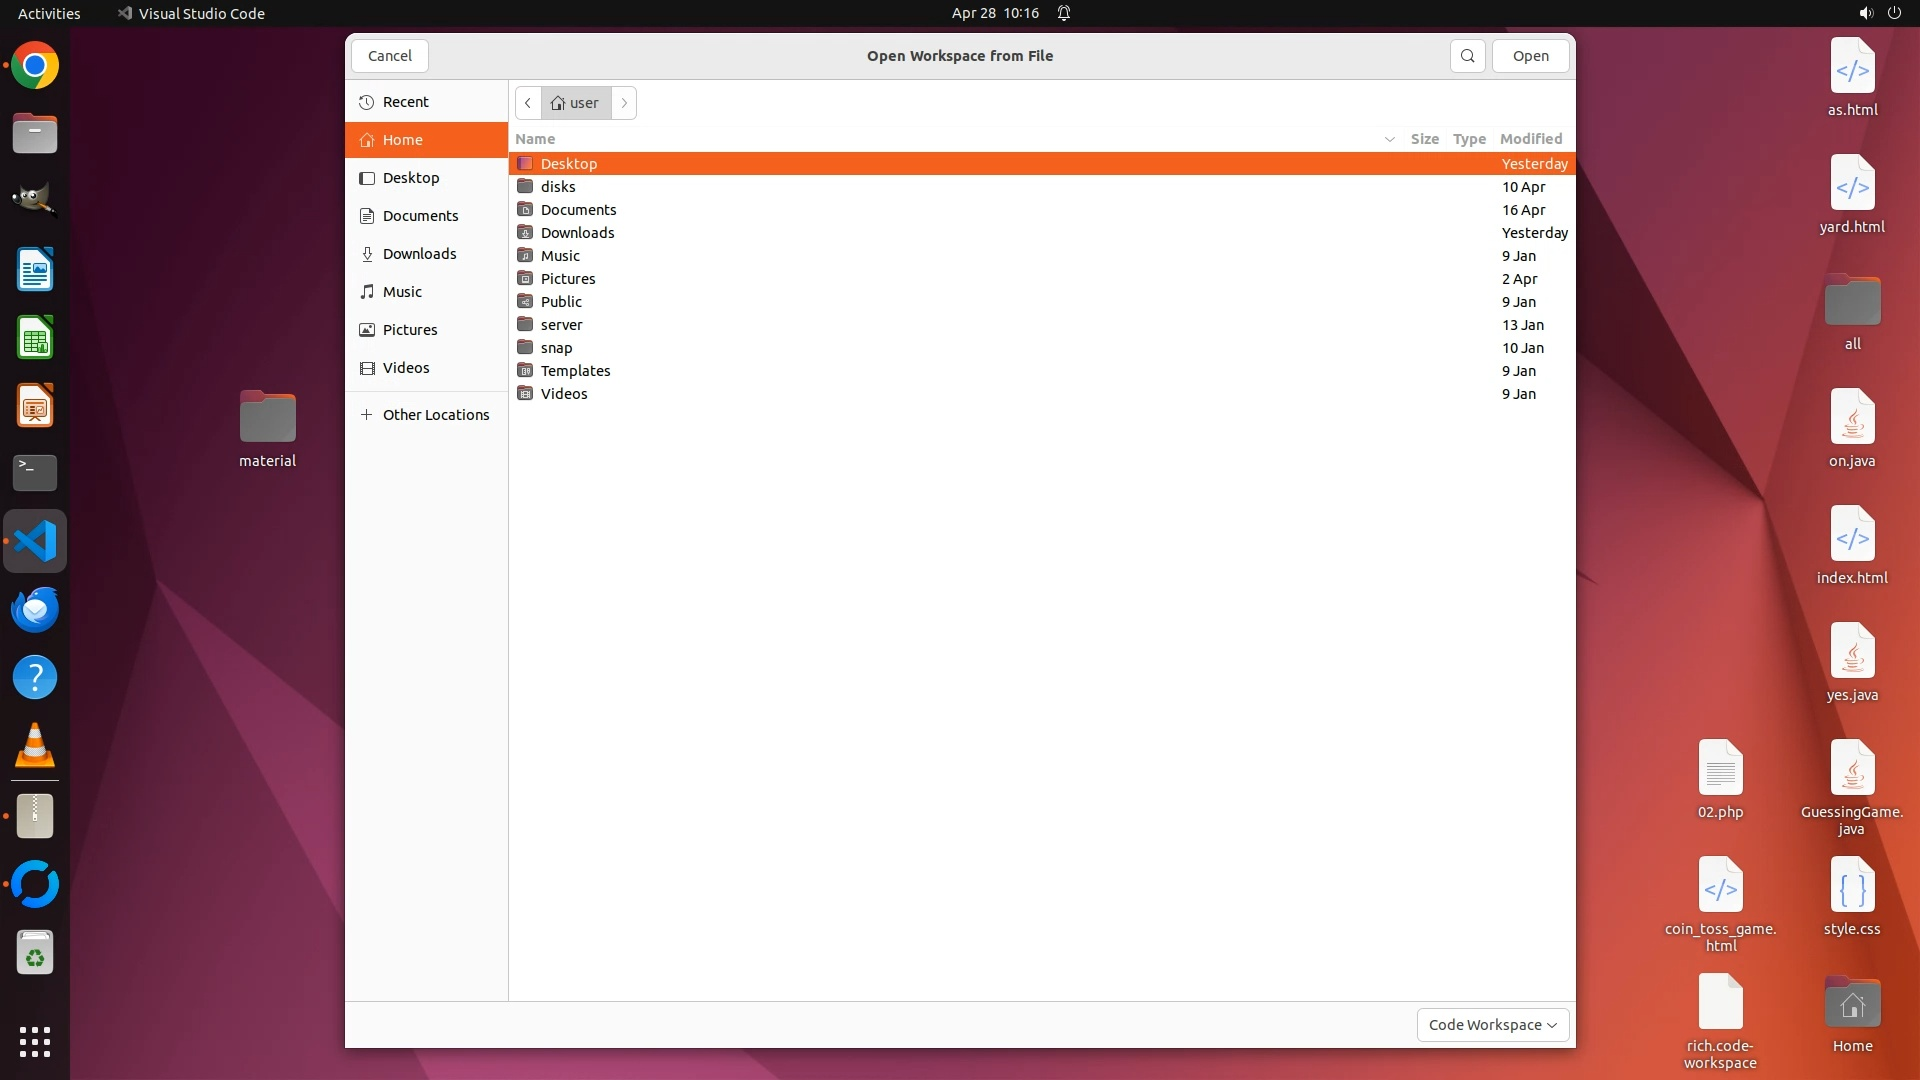The image size is (1920, 1080).
Task: Click the forward path chevron after user
Action: (x=624, y=103)
